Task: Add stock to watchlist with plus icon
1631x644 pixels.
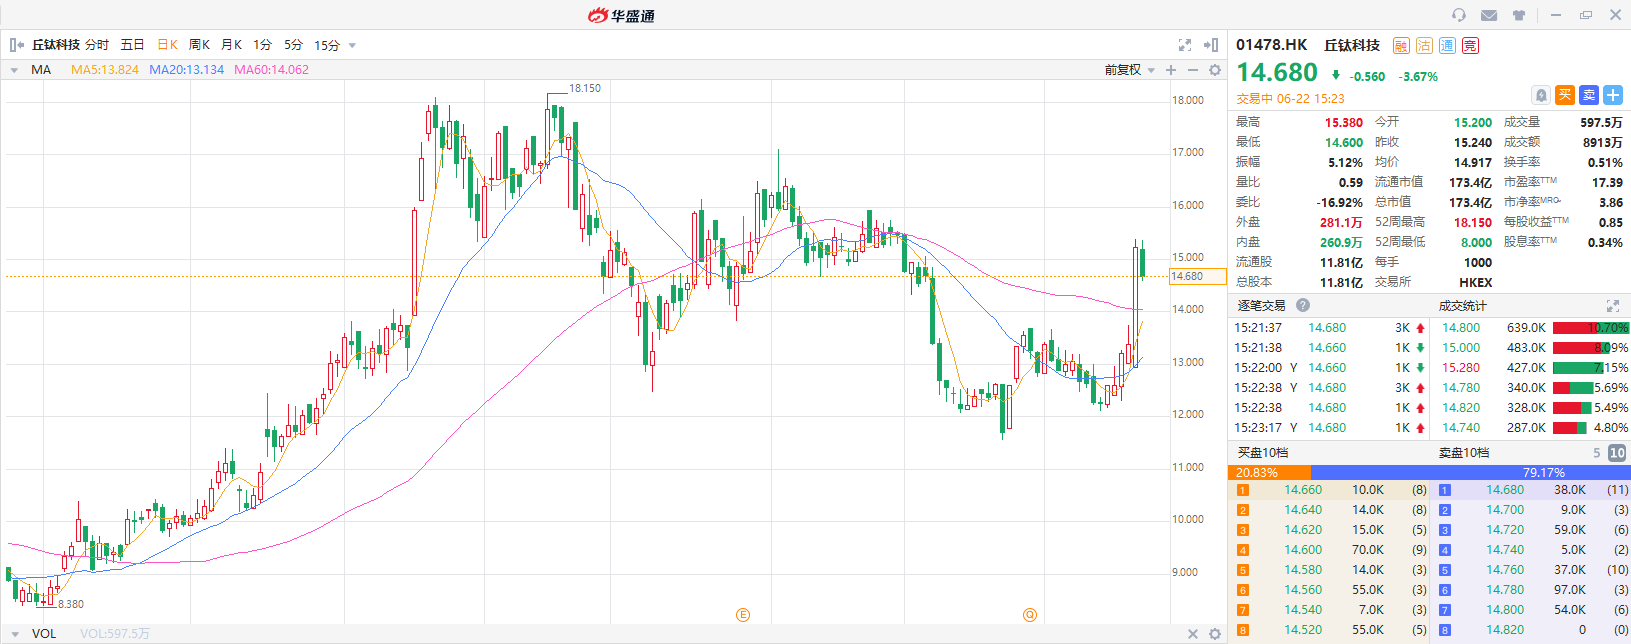Action: tap(1613, 95)
